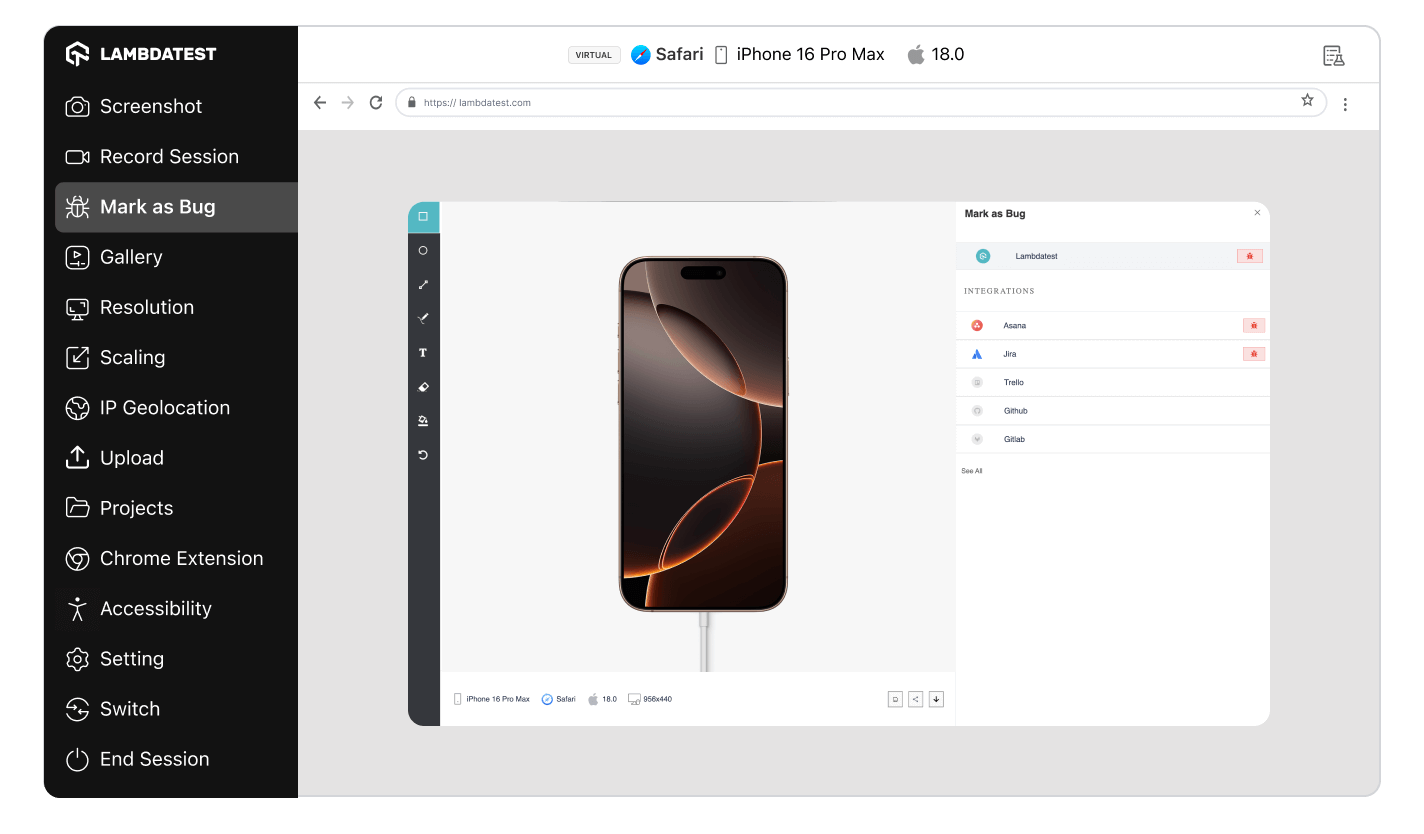
Task: Pick the line drawing tool
Action: (x=423, y=285)
